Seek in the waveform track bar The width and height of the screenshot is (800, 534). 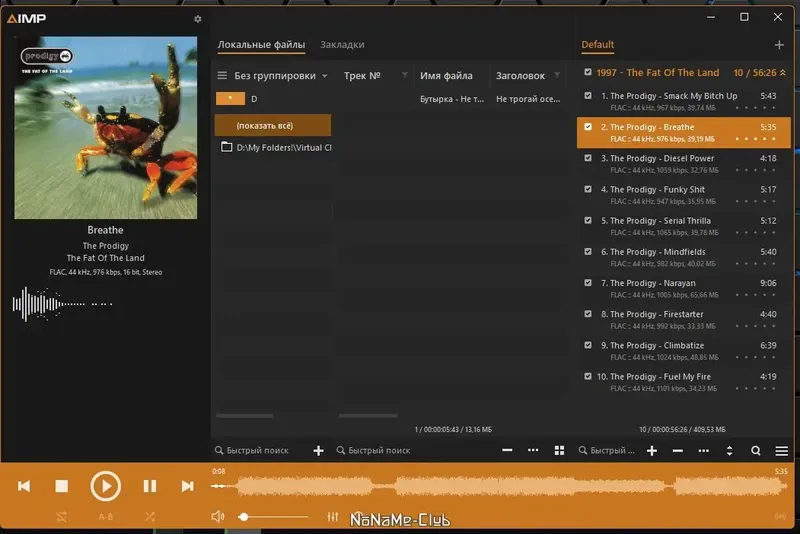point(499,486)
